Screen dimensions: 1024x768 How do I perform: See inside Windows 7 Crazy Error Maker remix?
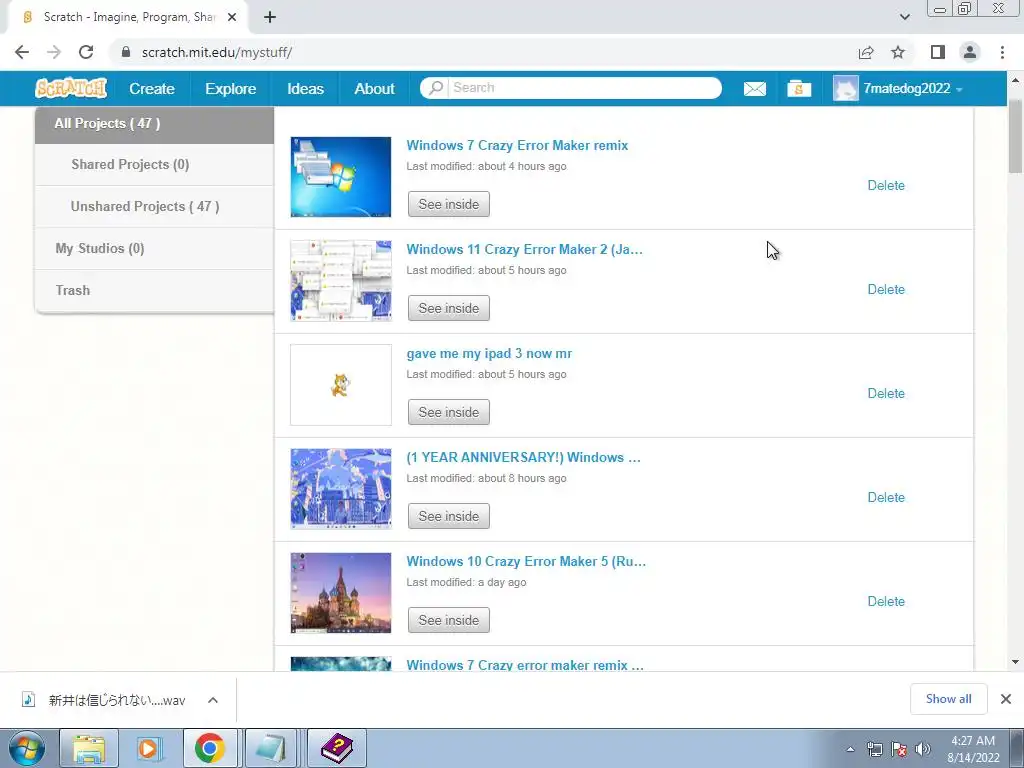tap(449, 204)
